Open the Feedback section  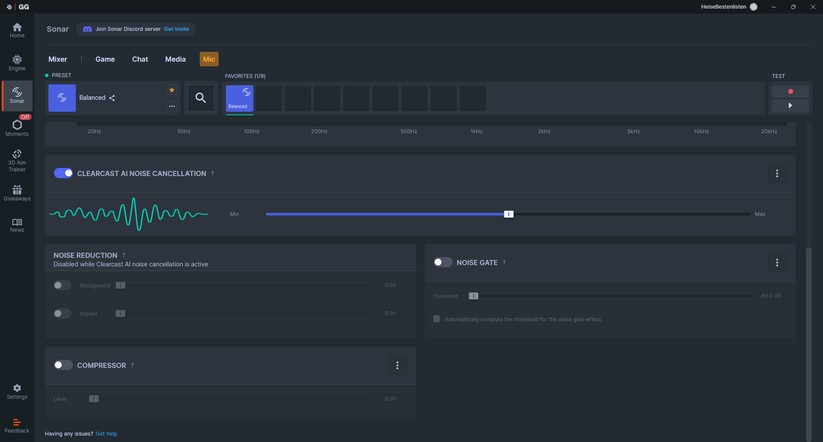click(x=17, y=426)
